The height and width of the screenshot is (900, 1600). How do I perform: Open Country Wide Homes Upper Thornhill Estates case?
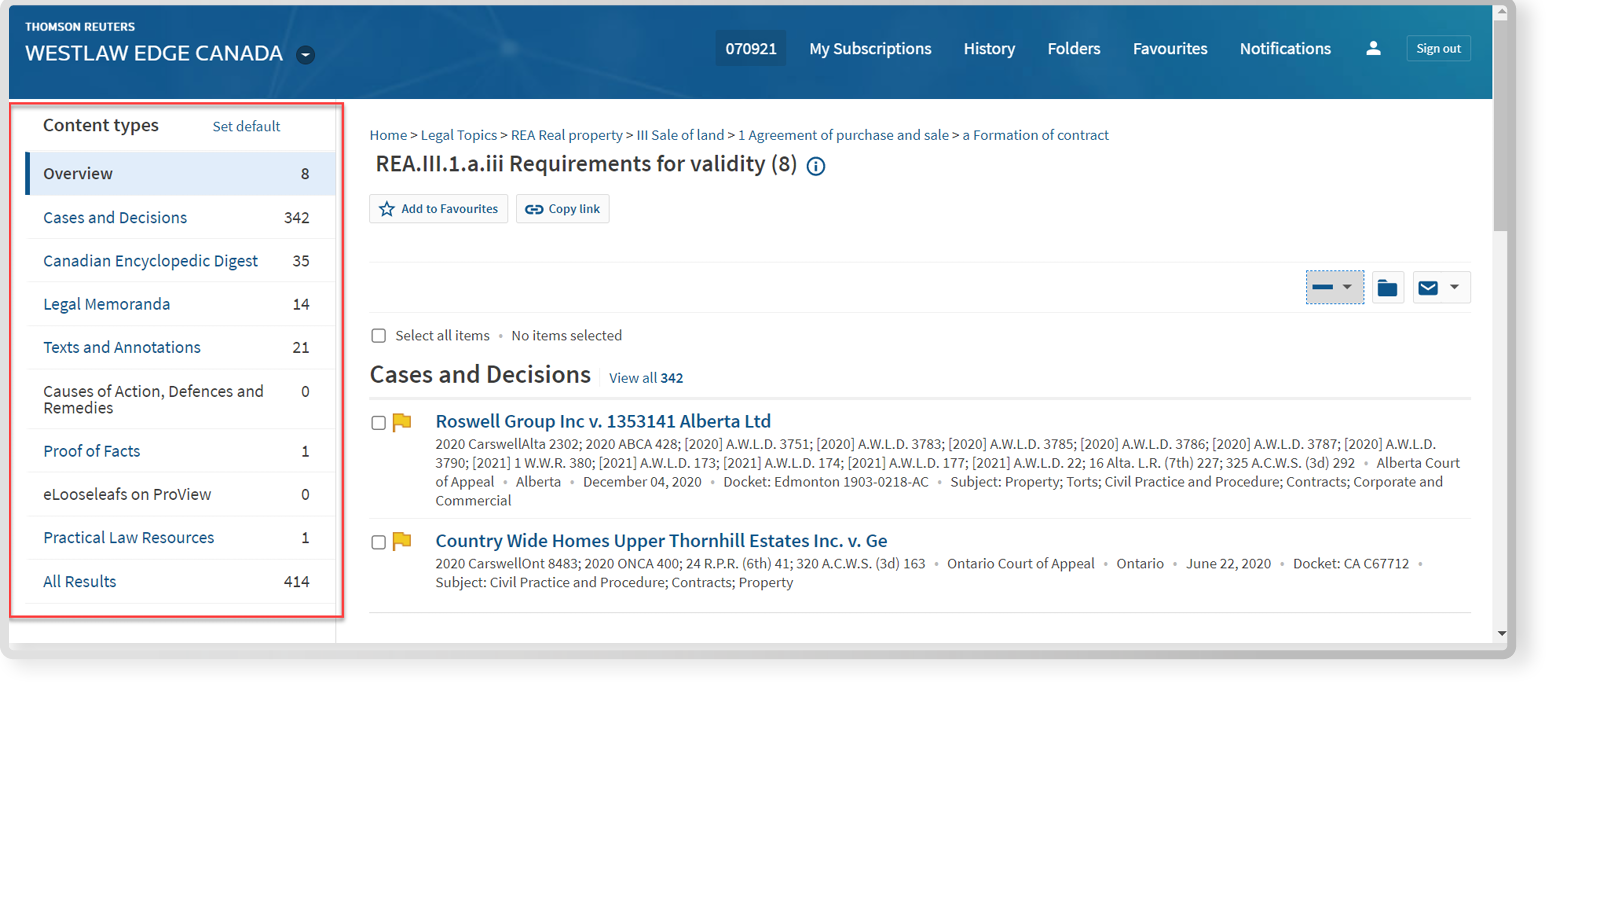(661, 541)
